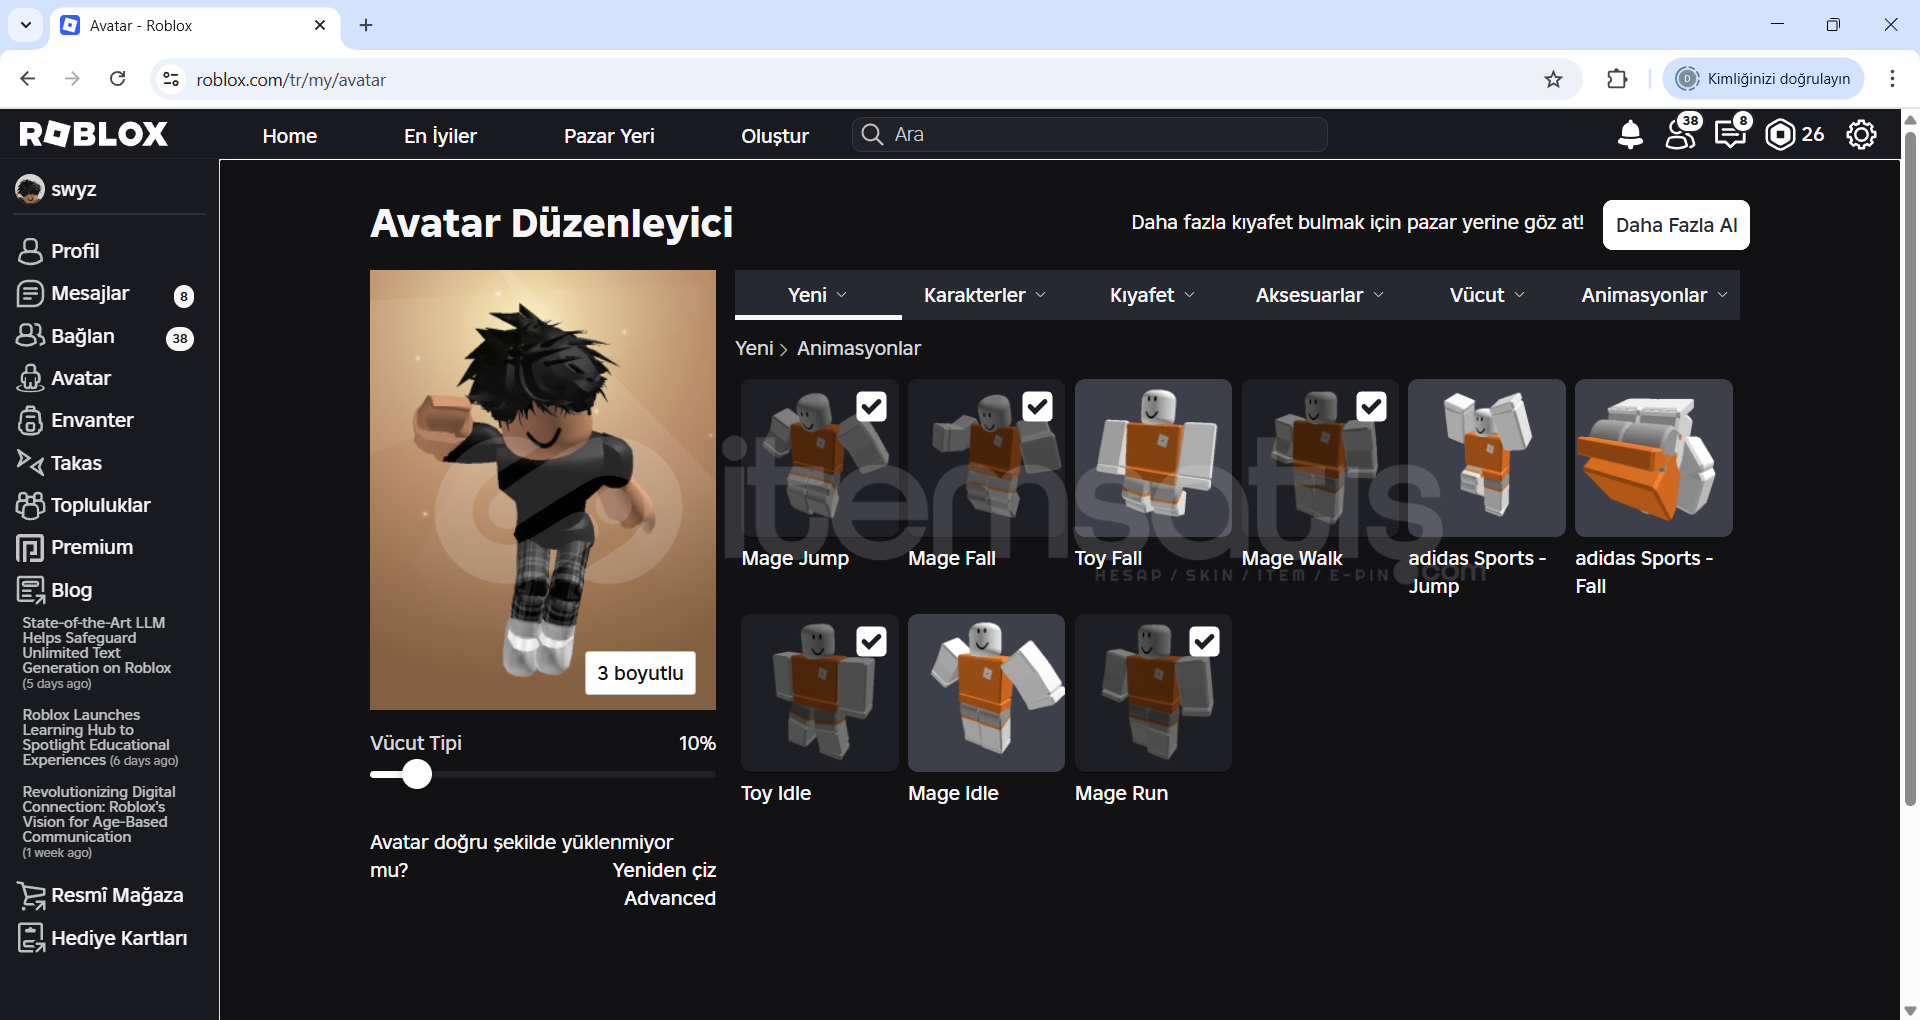The width and height of the screenshot is (1920, 1020).
Task: Open blog post State-of-the-Art LLM
Action: pyautogui.click(x=97, y=653)
